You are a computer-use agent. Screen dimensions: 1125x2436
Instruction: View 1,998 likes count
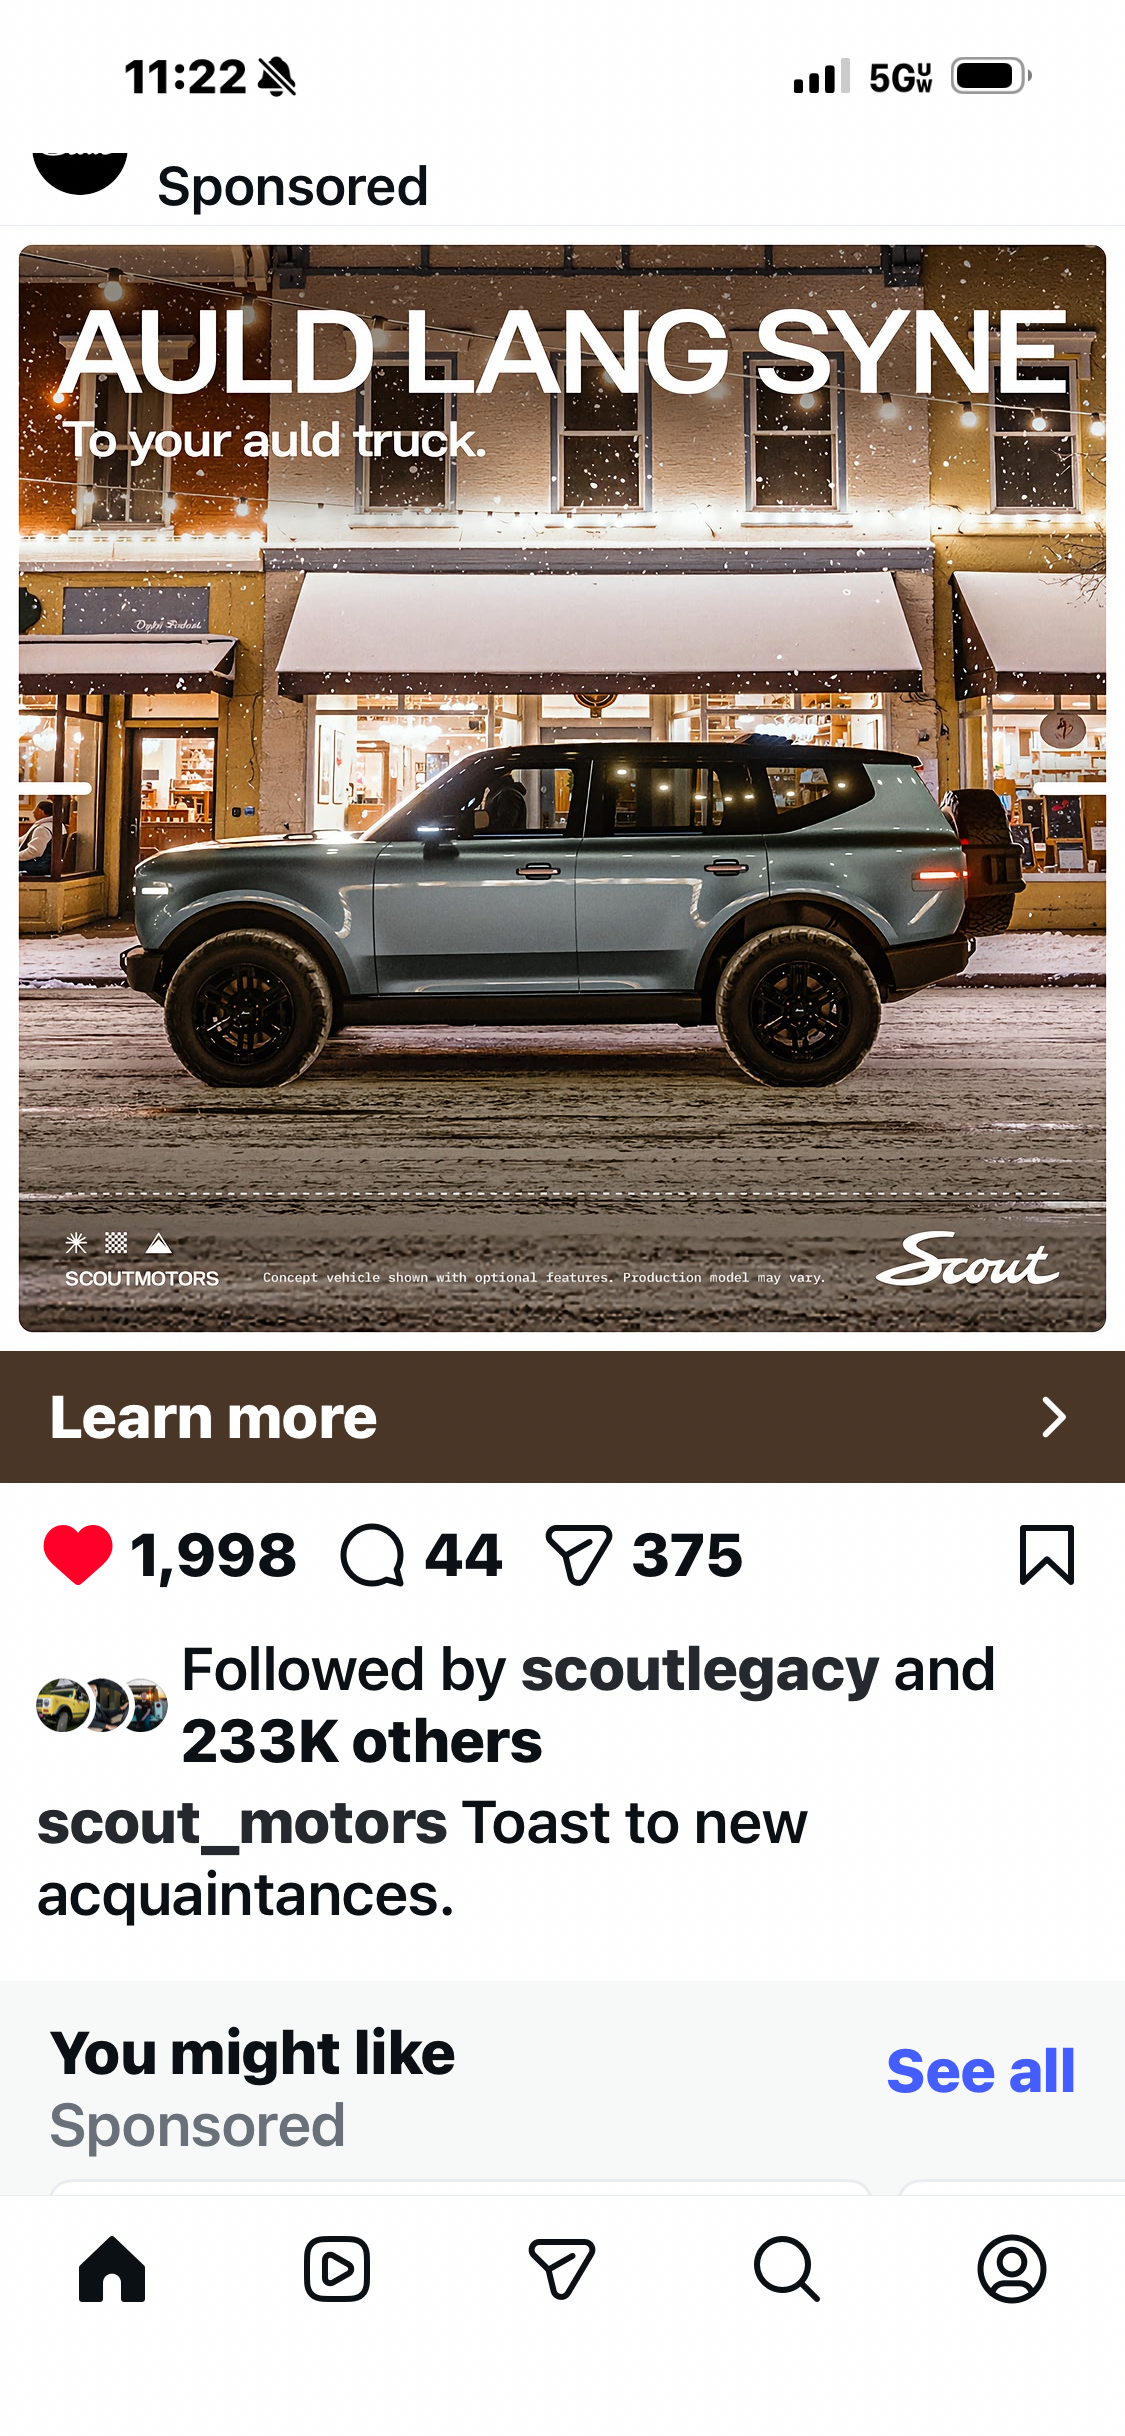click(213, 1555)
